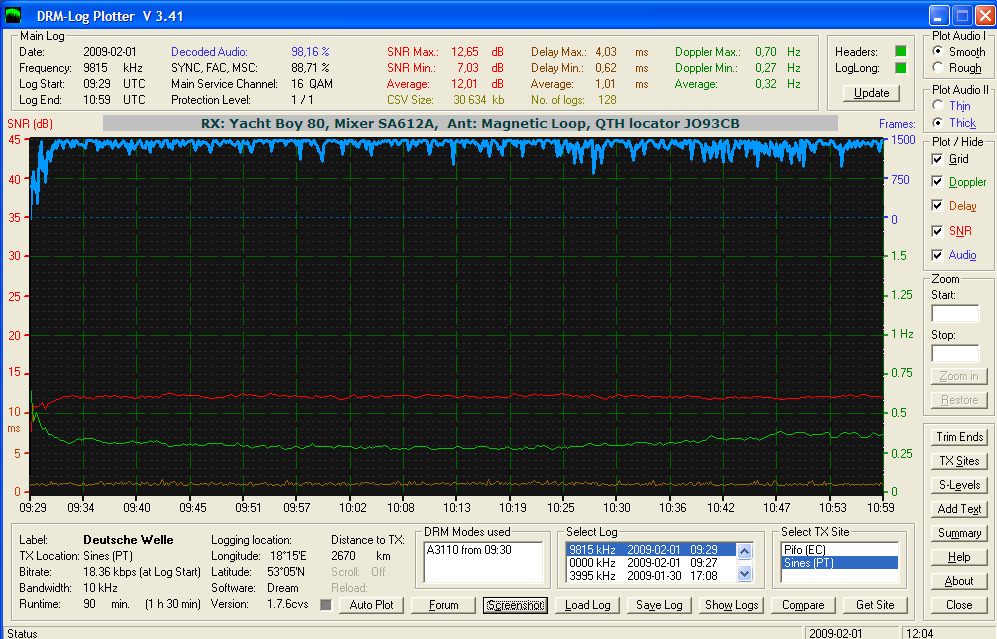
Task: Maximize the DRM-Log Plotter window
Action: click(962, 15)
